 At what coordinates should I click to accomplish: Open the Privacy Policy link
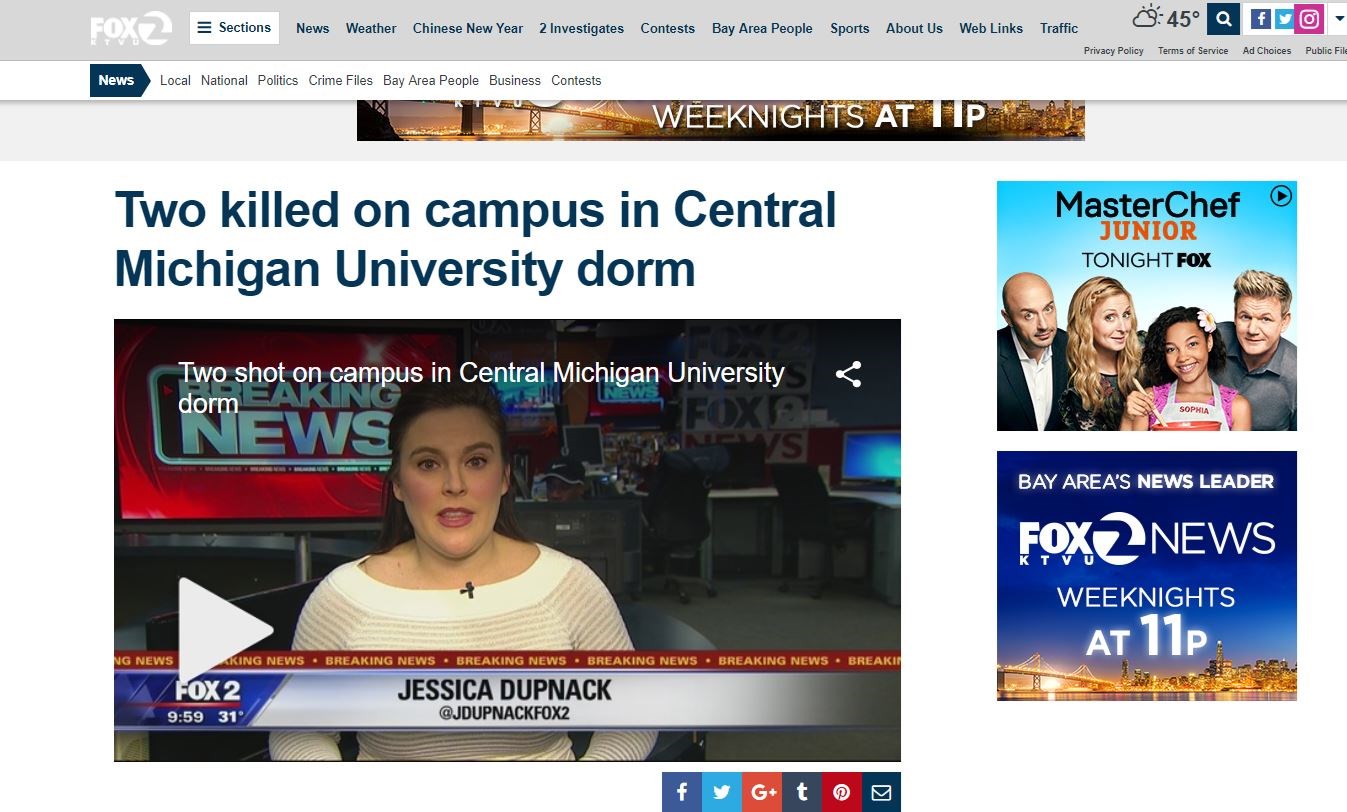(1113, 51)
